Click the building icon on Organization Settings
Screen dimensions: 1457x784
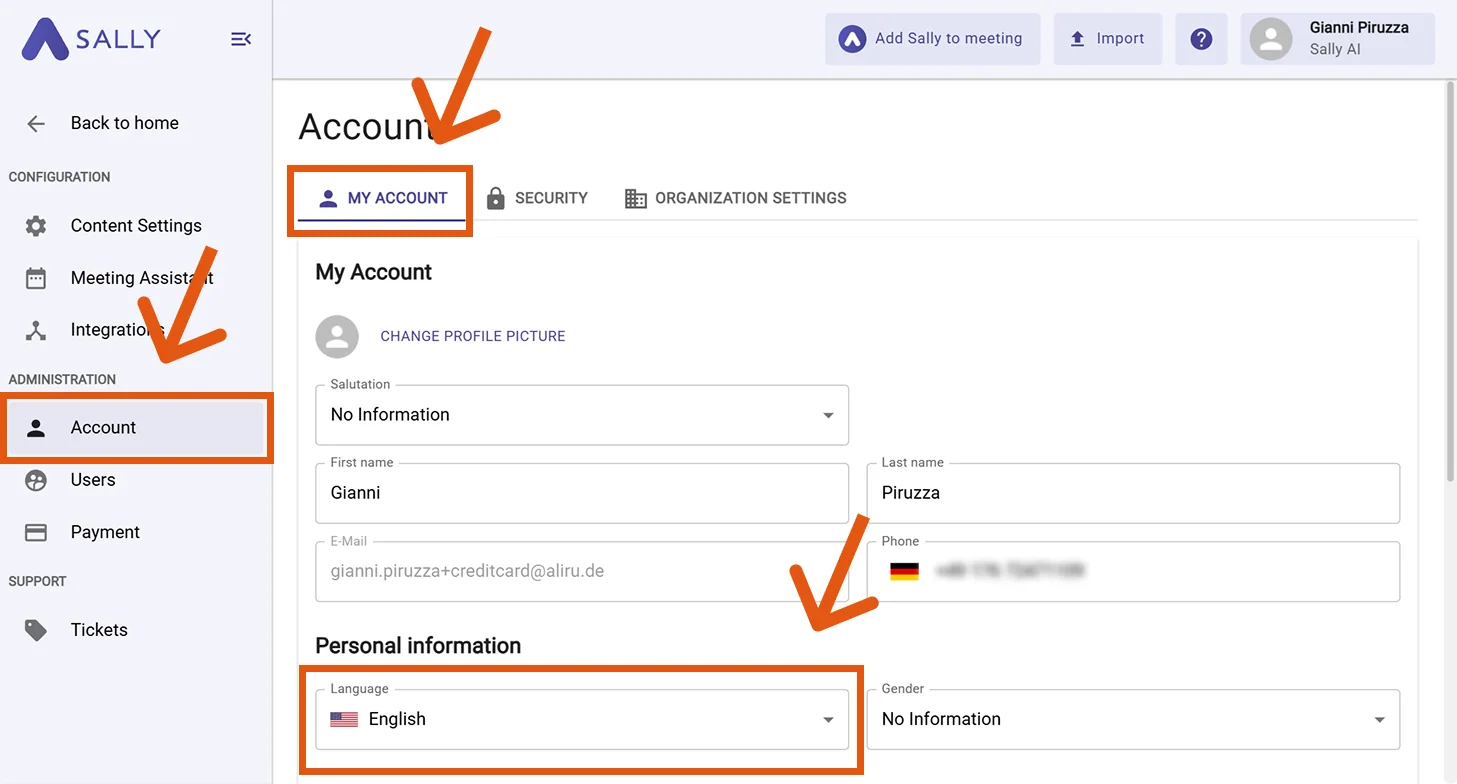636,198
